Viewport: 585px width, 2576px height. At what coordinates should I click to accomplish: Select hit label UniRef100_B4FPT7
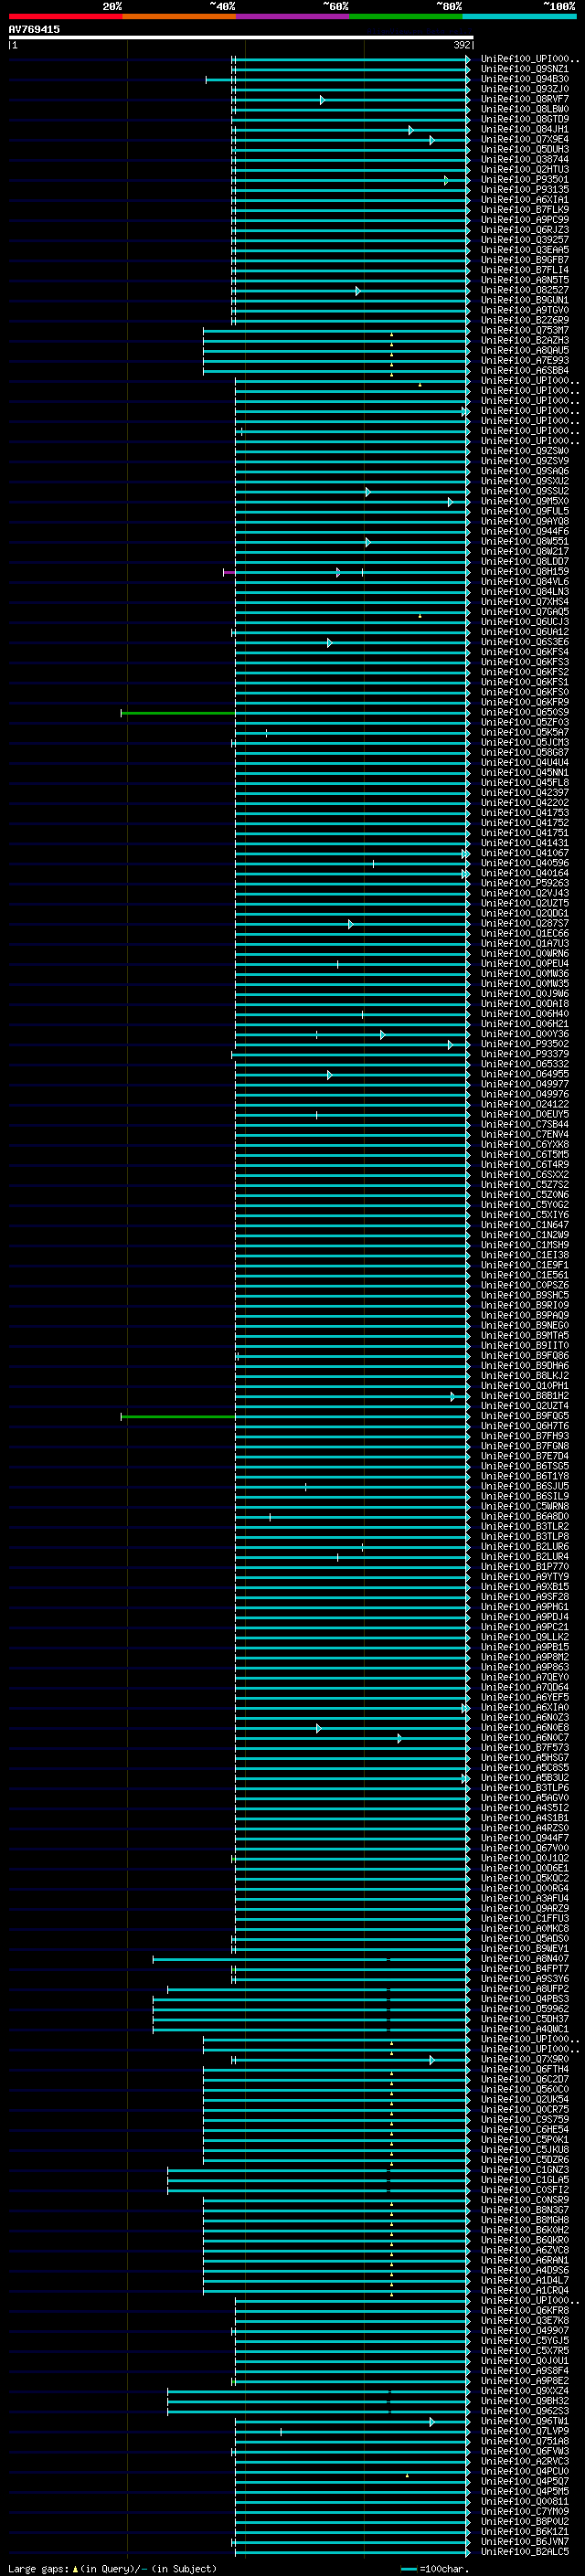[524, 1969]
